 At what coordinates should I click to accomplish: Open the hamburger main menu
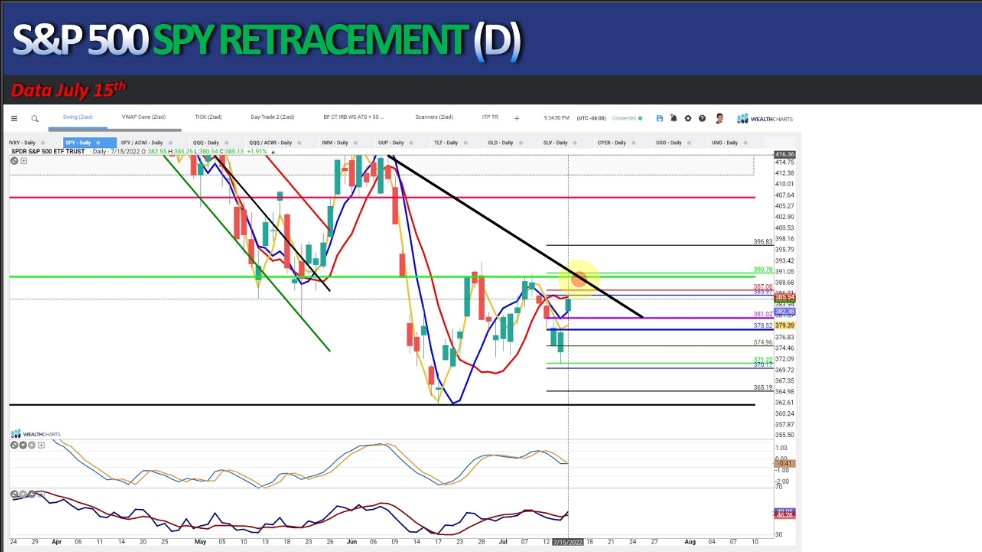coord(14,118)
